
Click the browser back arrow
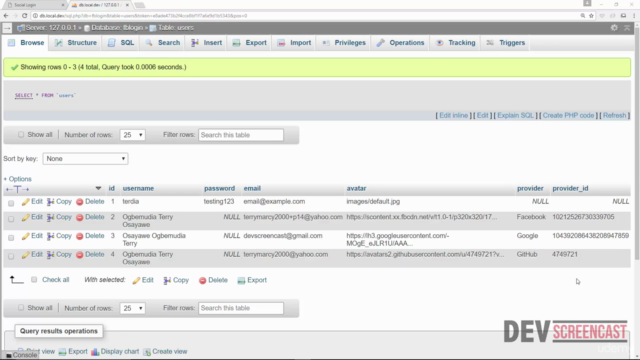6,16
